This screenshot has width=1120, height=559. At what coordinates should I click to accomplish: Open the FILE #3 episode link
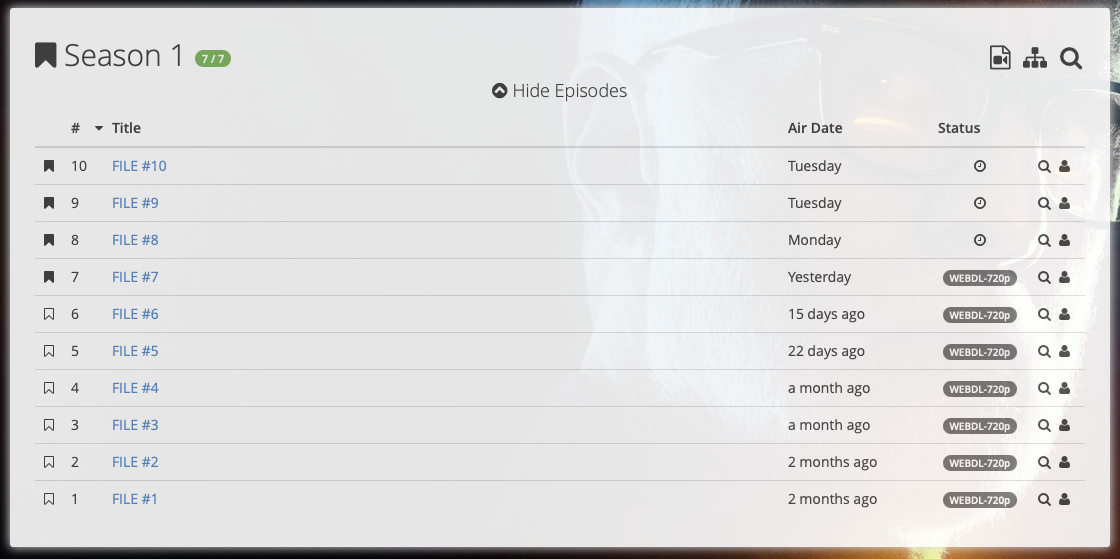tap(135, 425)
